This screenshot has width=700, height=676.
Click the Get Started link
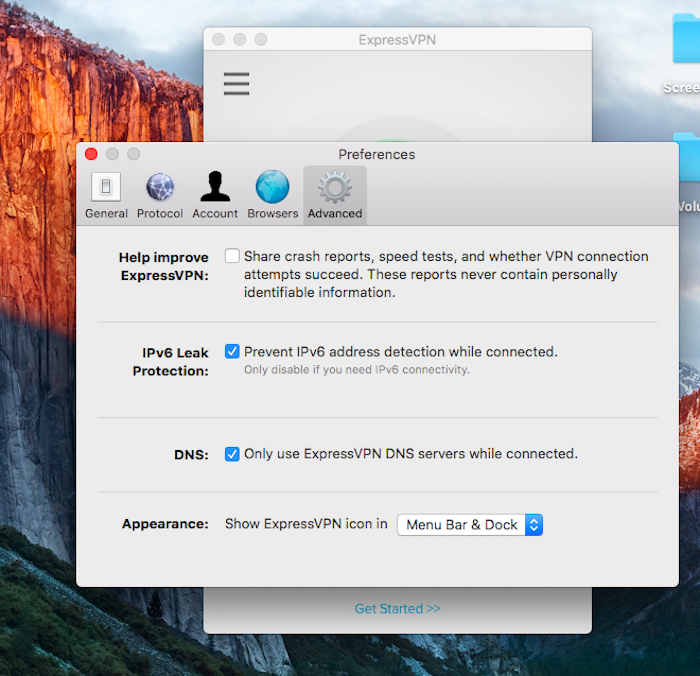(397, 609)
